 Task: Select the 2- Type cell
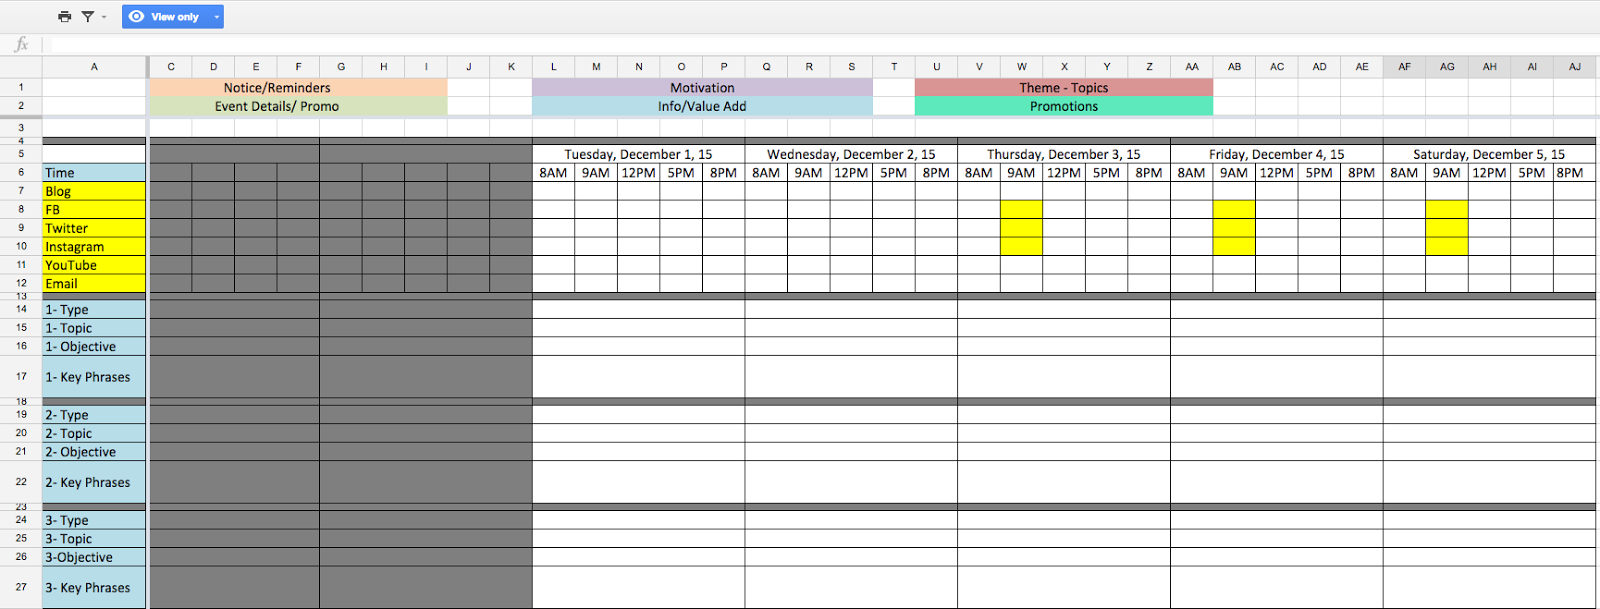94,415
